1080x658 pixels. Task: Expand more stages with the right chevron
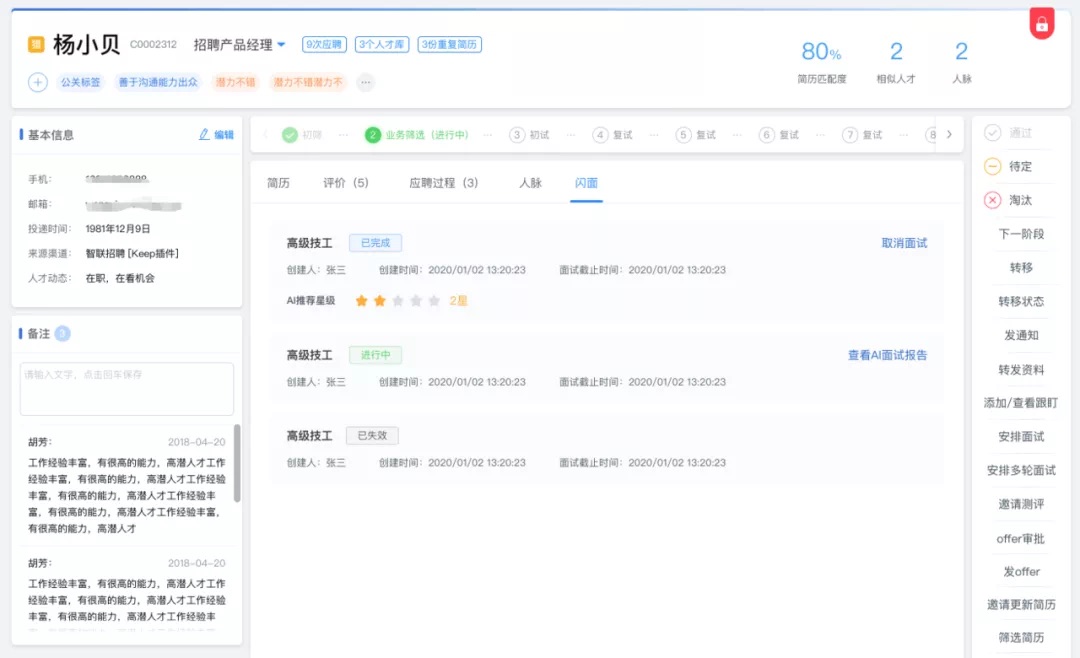[947, 133]
